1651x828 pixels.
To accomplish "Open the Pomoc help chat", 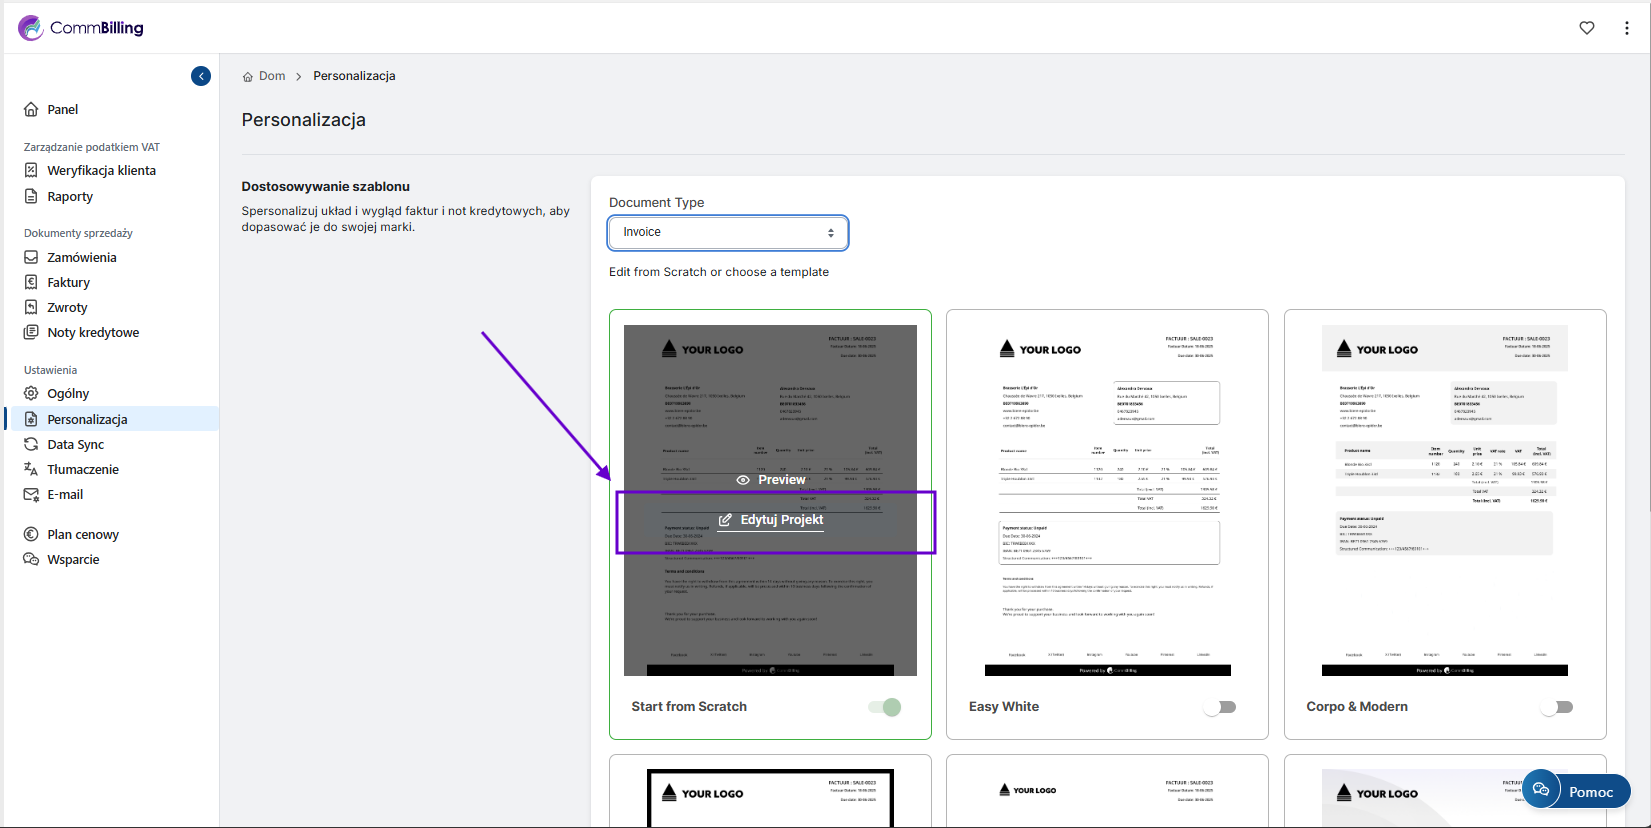I will [x=1577, y=791].
